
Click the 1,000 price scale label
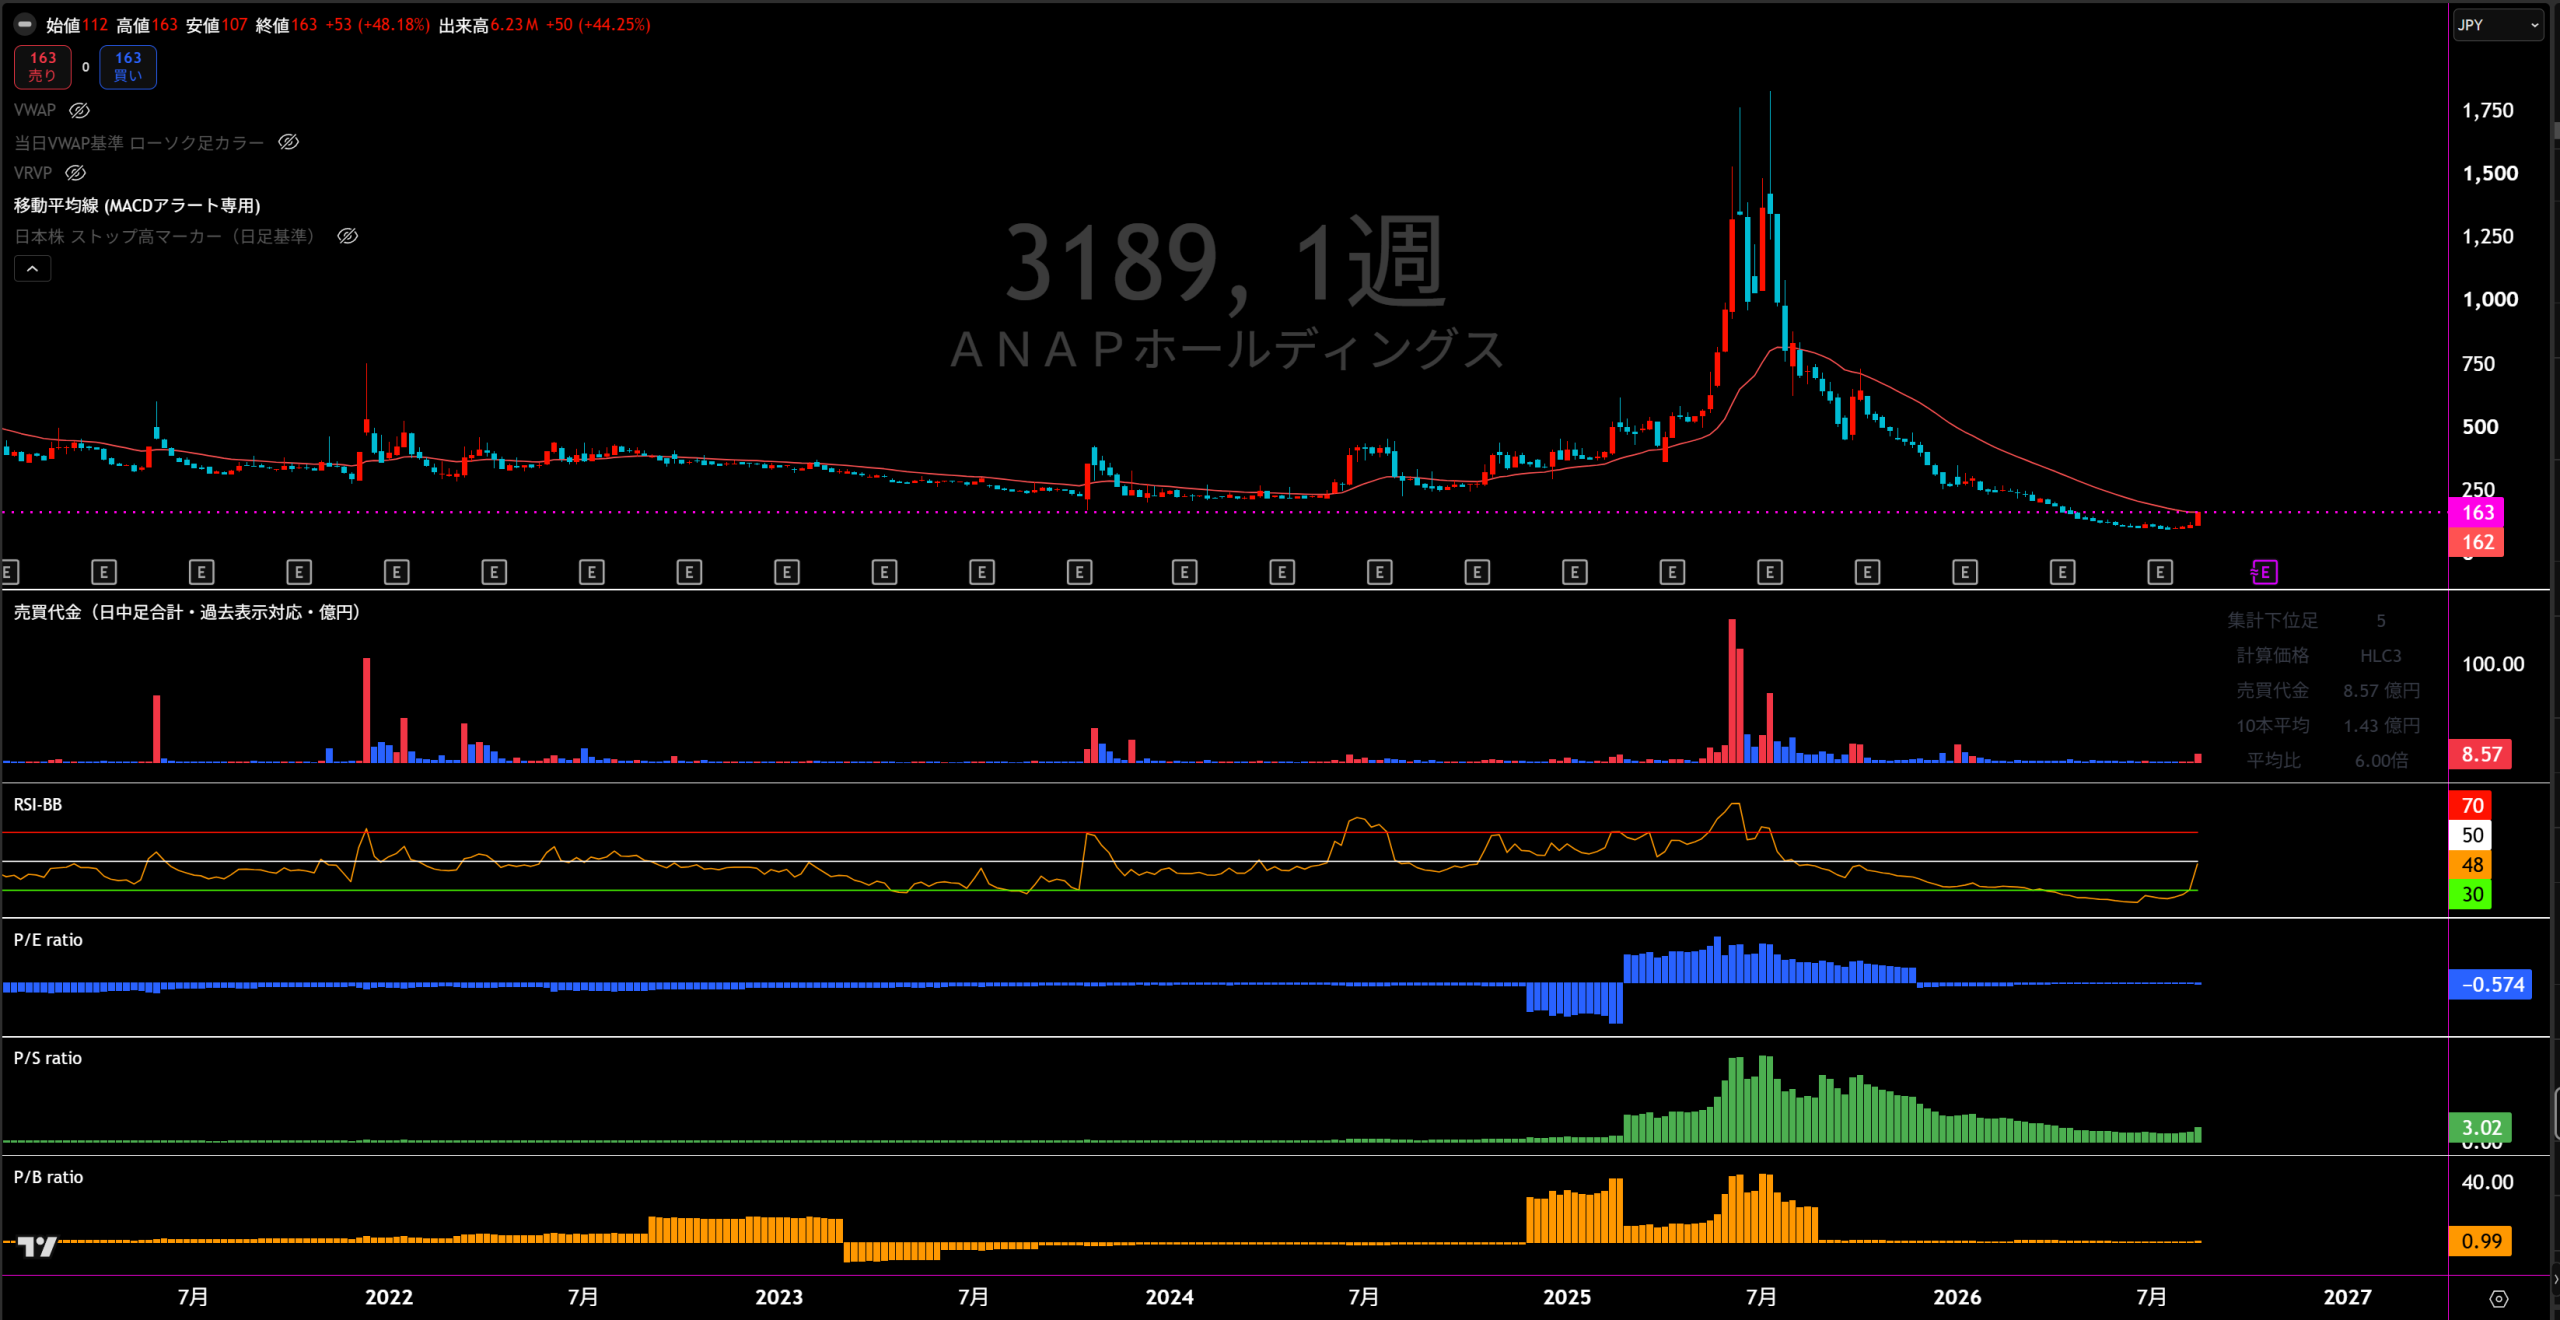pos(2490,299)
